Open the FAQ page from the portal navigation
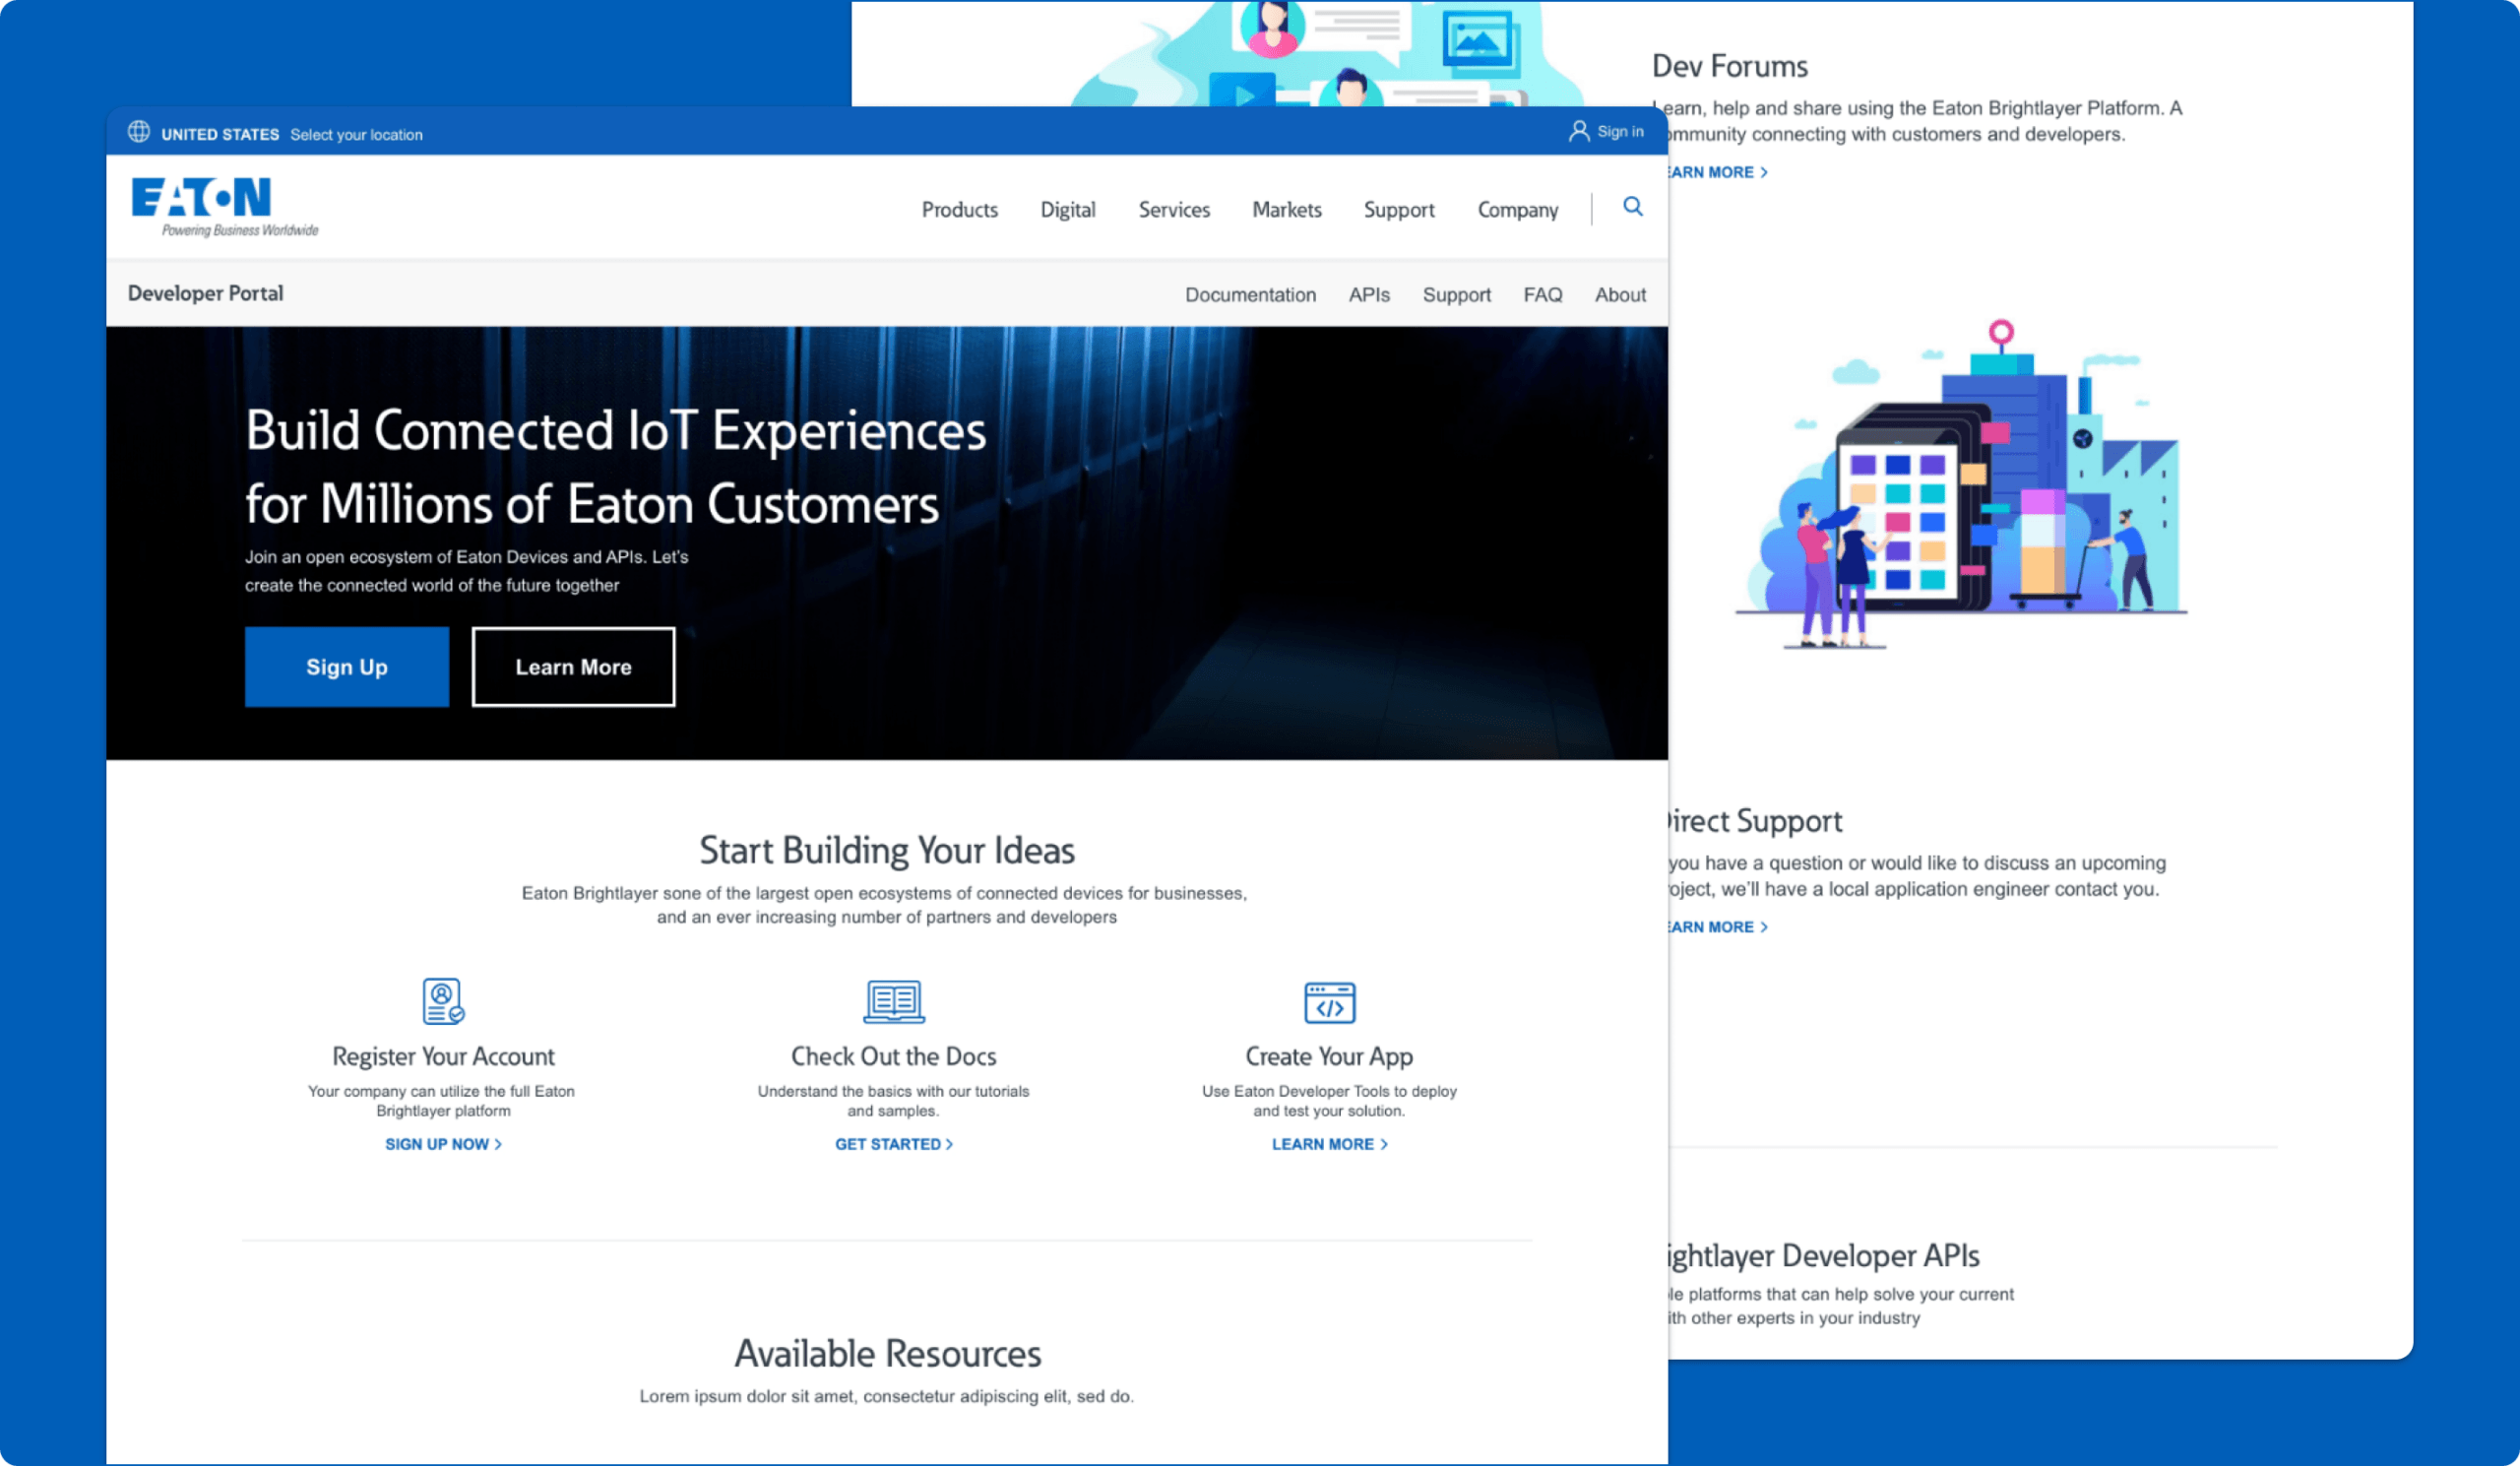 tap(1543, 294)
